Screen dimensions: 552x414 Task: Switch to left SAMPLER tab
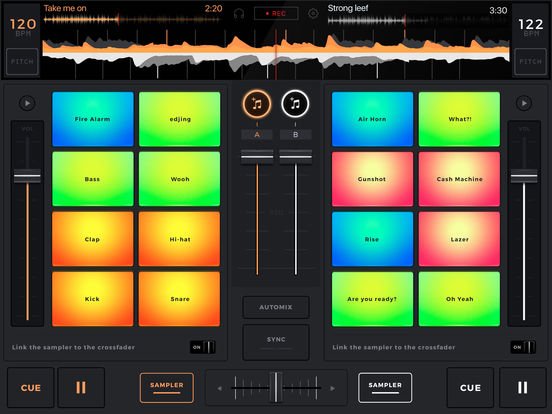[167, 388]
